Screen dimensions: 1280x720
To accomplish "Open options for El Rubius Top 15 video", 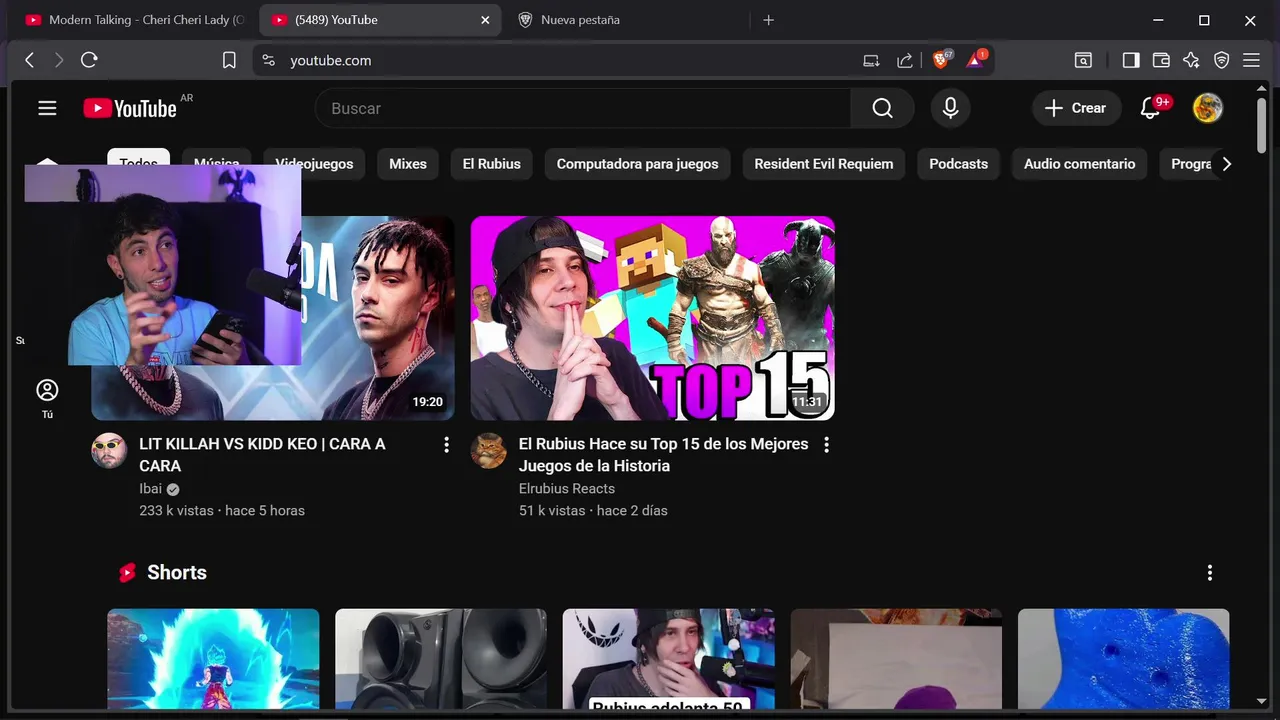I will (826, 445).
